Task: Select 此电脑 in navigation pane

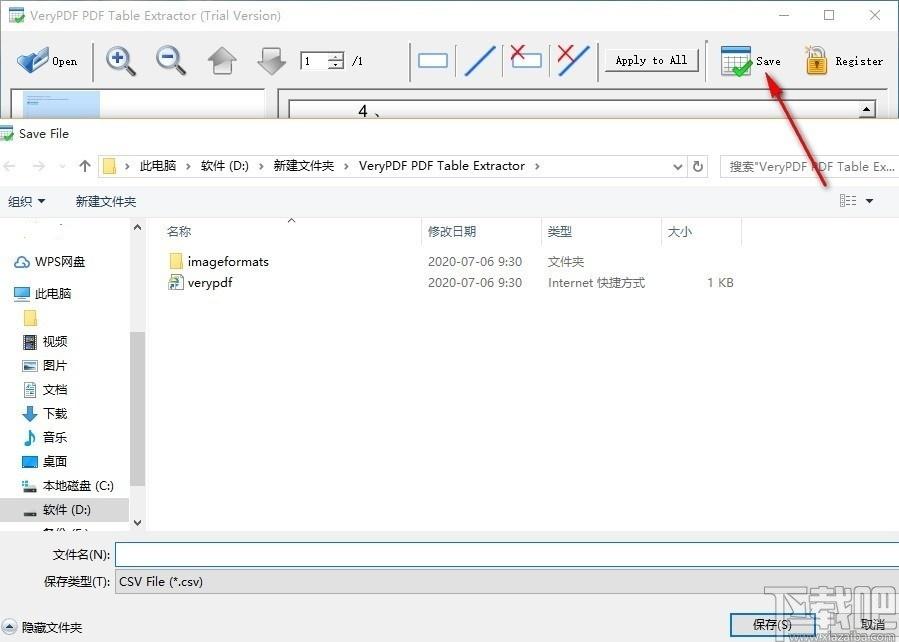Action: point(42,293)
